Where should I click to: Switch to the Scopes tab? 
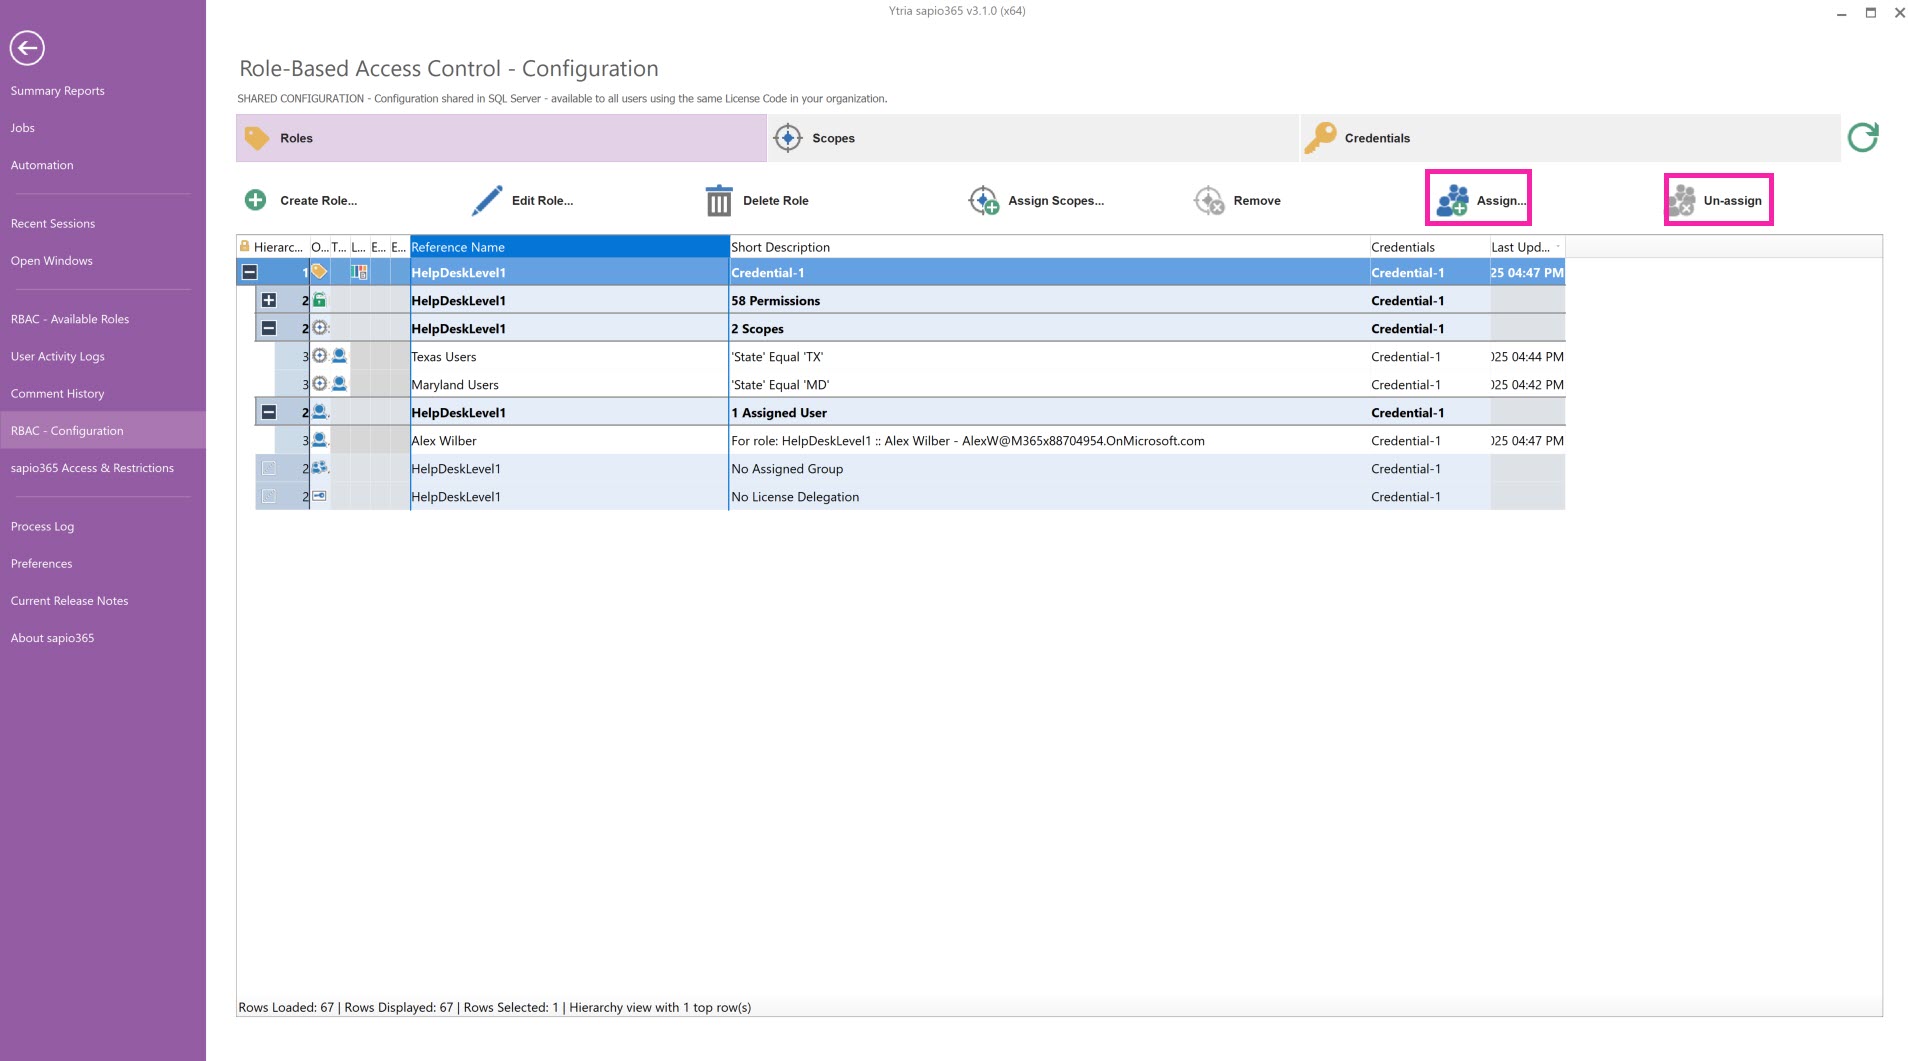(832, 138)
